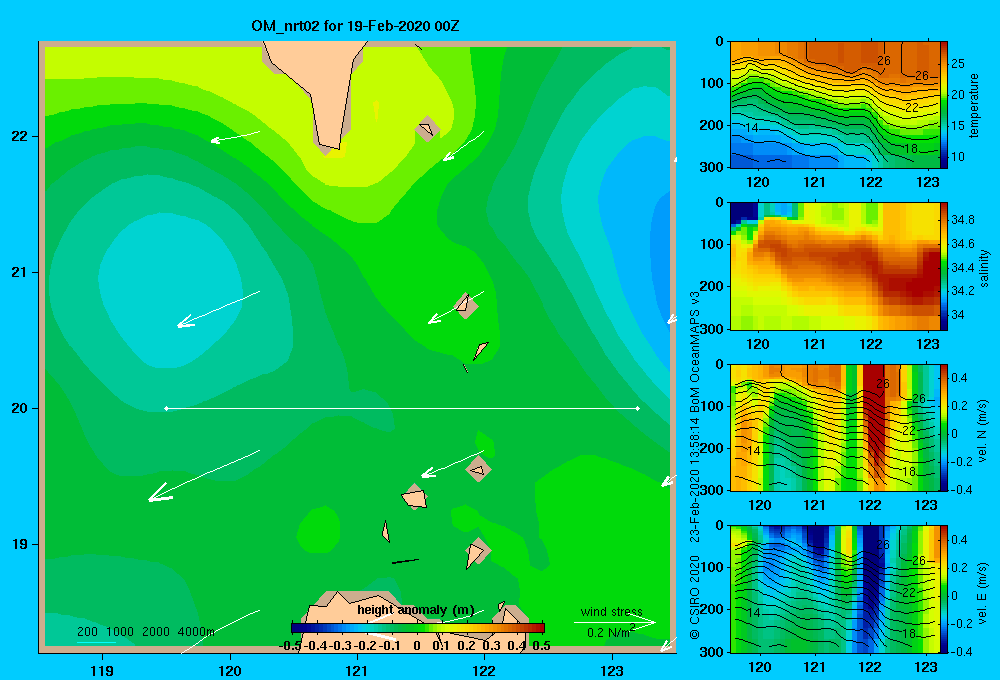The height and width of the screenshot is (680, 1000).
Task: Click the light-blue low height anomaly near 120E 21N
Action: [x=170, y=290]
